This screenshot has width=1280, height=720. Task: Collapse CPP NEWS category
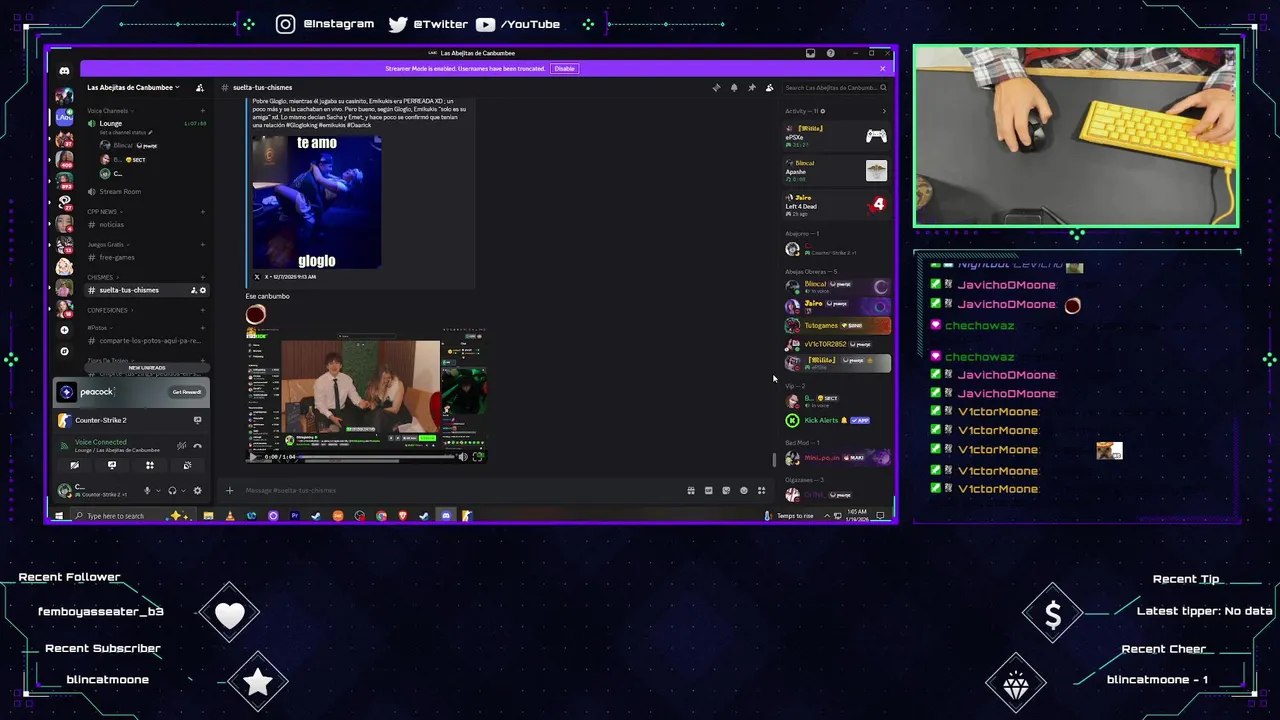[102, 212]
